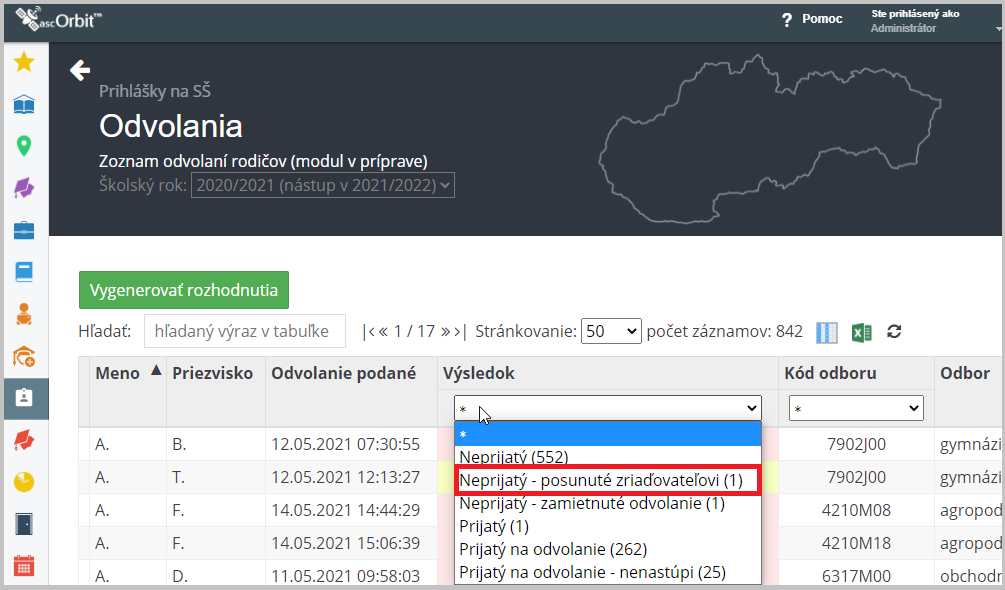
Task: Click the počet záznamov: 842 text
Action: point(724,331)
